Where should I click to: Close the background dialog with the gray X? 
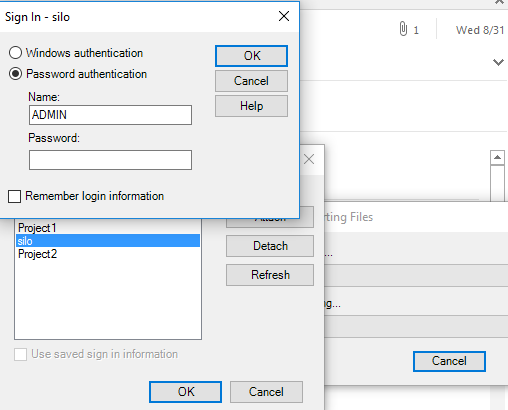(309, 159)
